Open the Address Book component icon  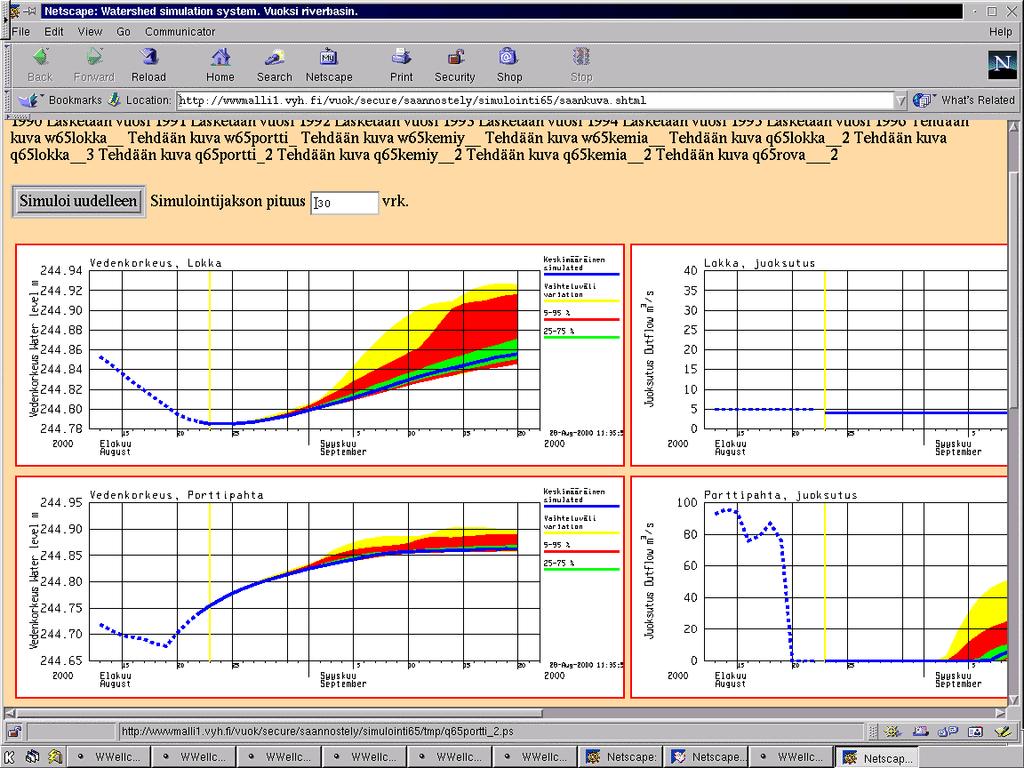pyautogui.click(x=975, y=731)
